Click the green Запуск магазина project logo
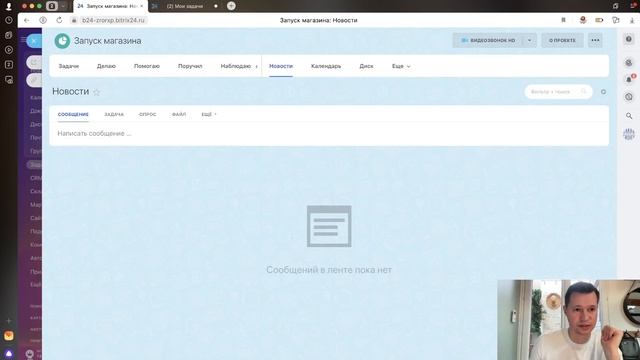Viewport: 640px width, 360px height. click(62, 41)
